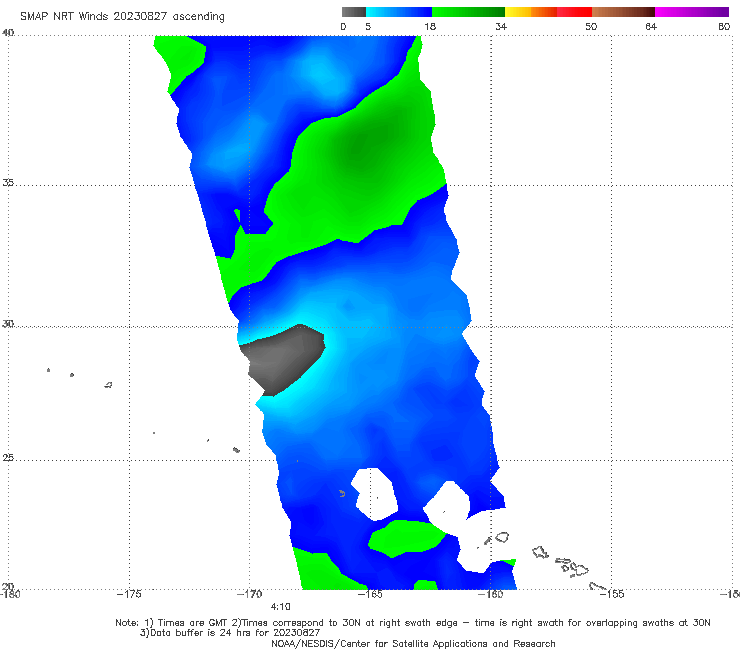Select the '40' latitude axis label
Image resolution: width=740 pixels, height=650 pixels.
click(x=8, y=33)
